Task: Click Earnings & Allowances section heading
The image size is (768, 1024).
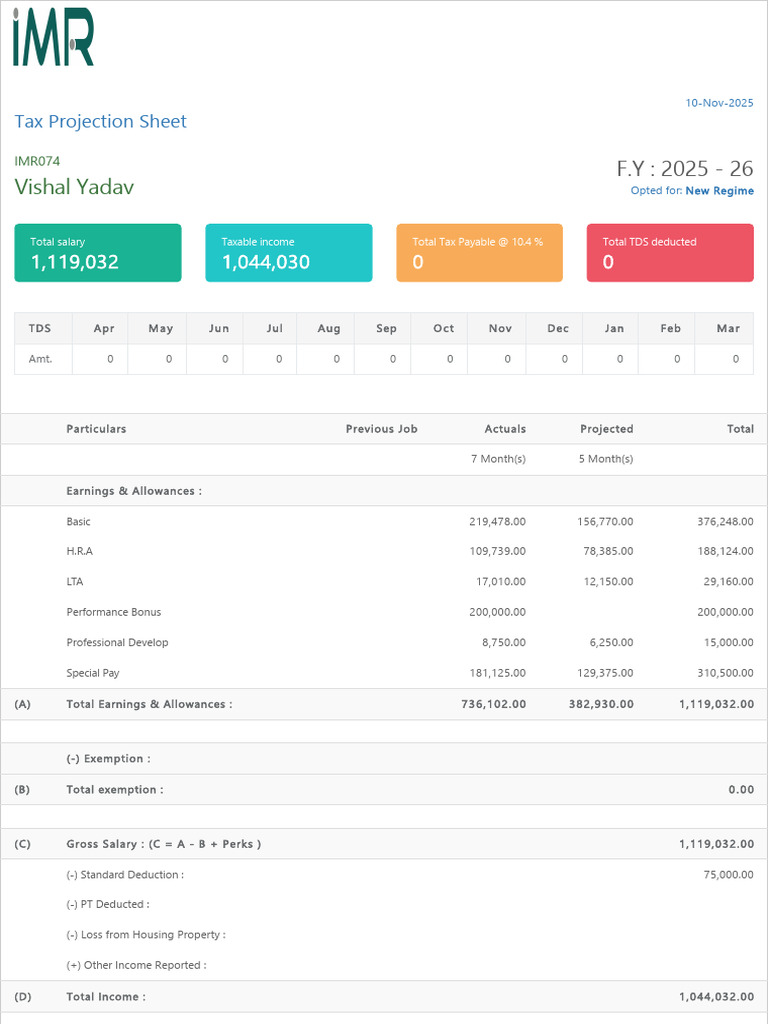Action: pos(134,491)
